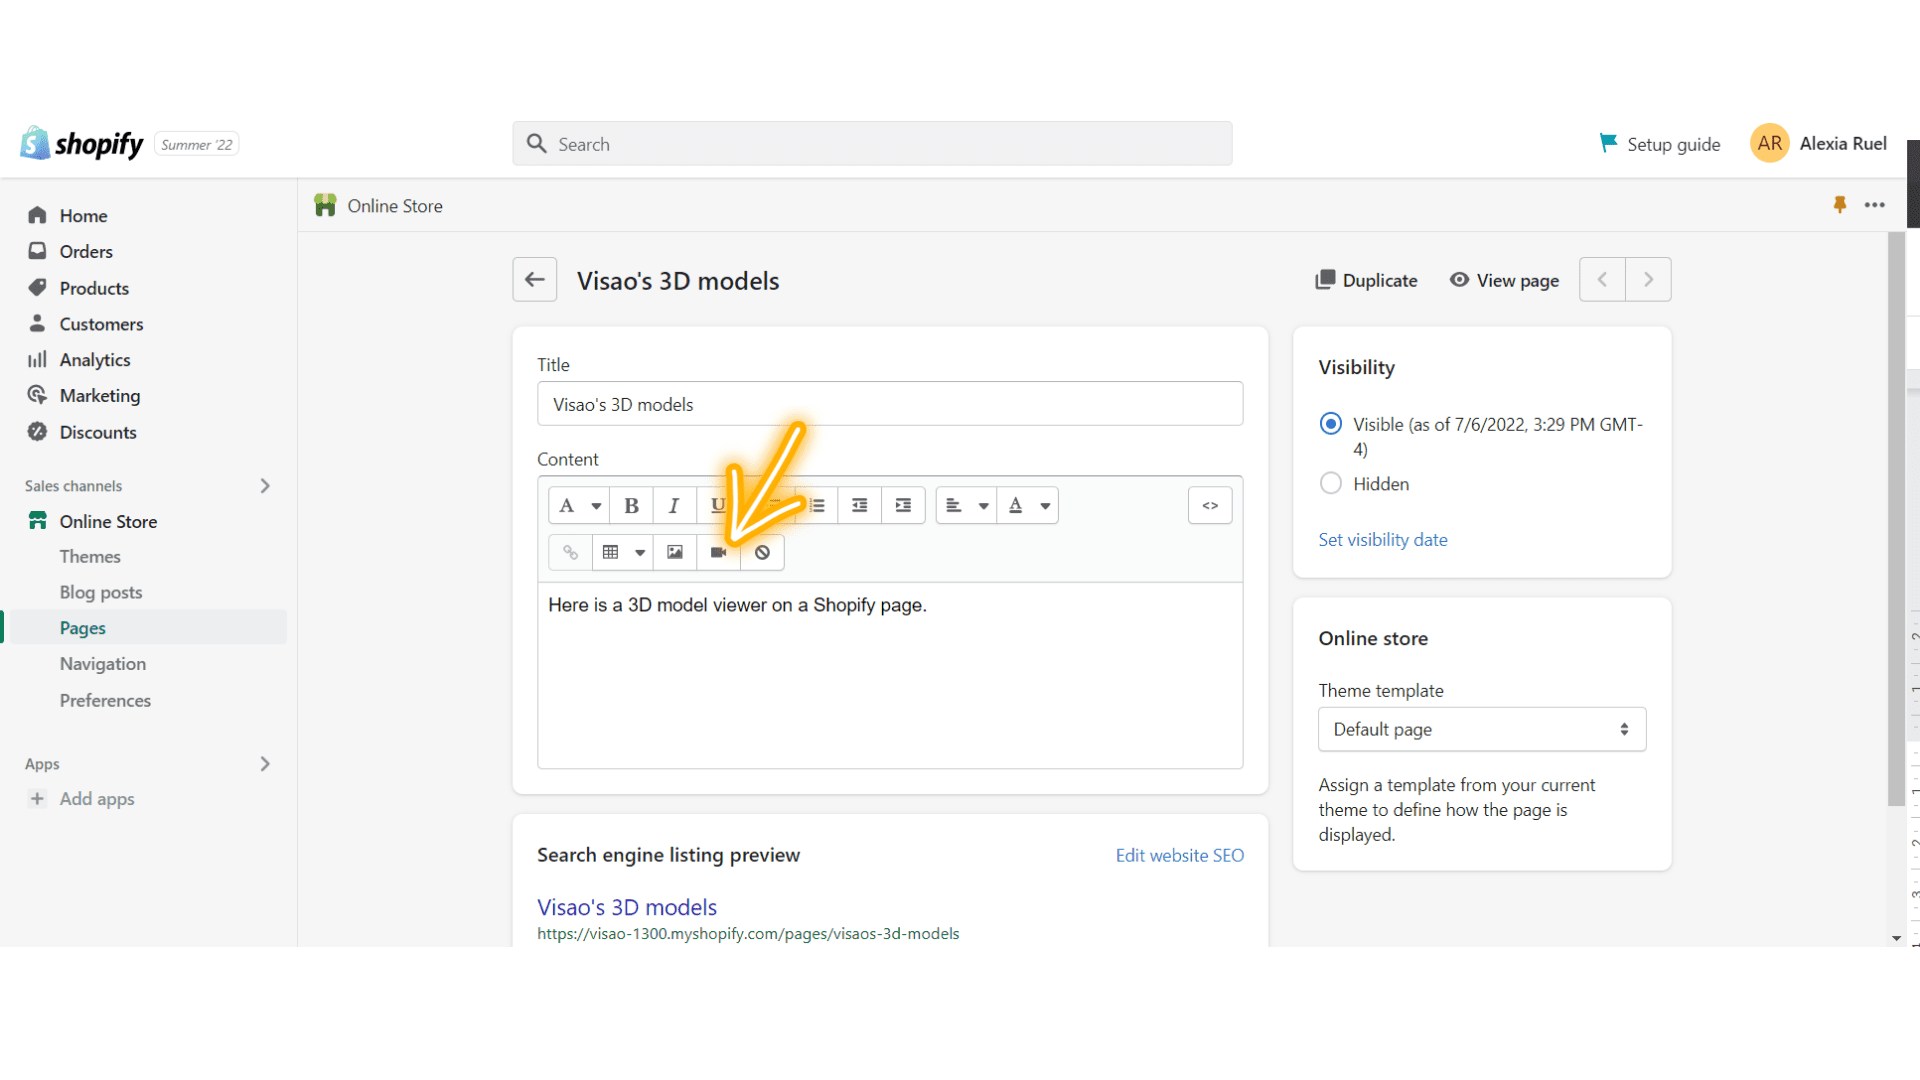Open the text color dropdown
Image resolution: width=1920 pixels, height=1080 pixels.
(1028, 506)
